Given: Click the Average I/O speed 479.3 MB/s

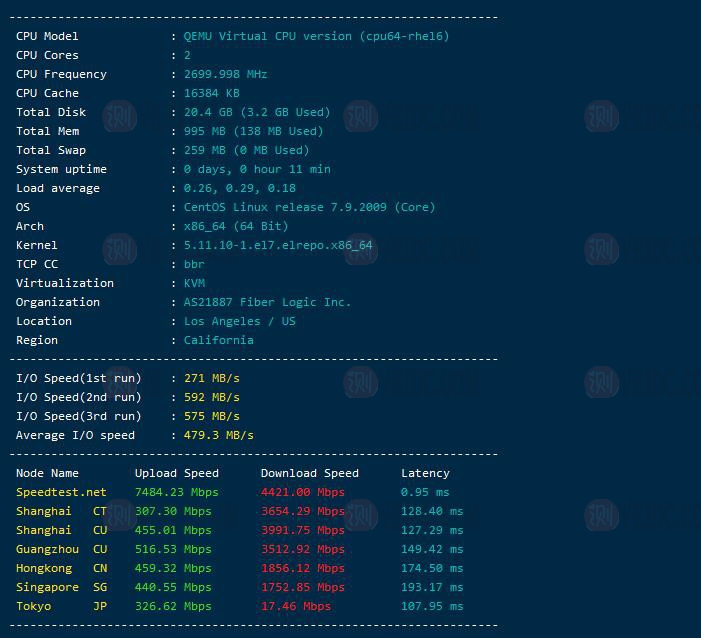Looking at the screenshot, I should [x=218, y=435].
